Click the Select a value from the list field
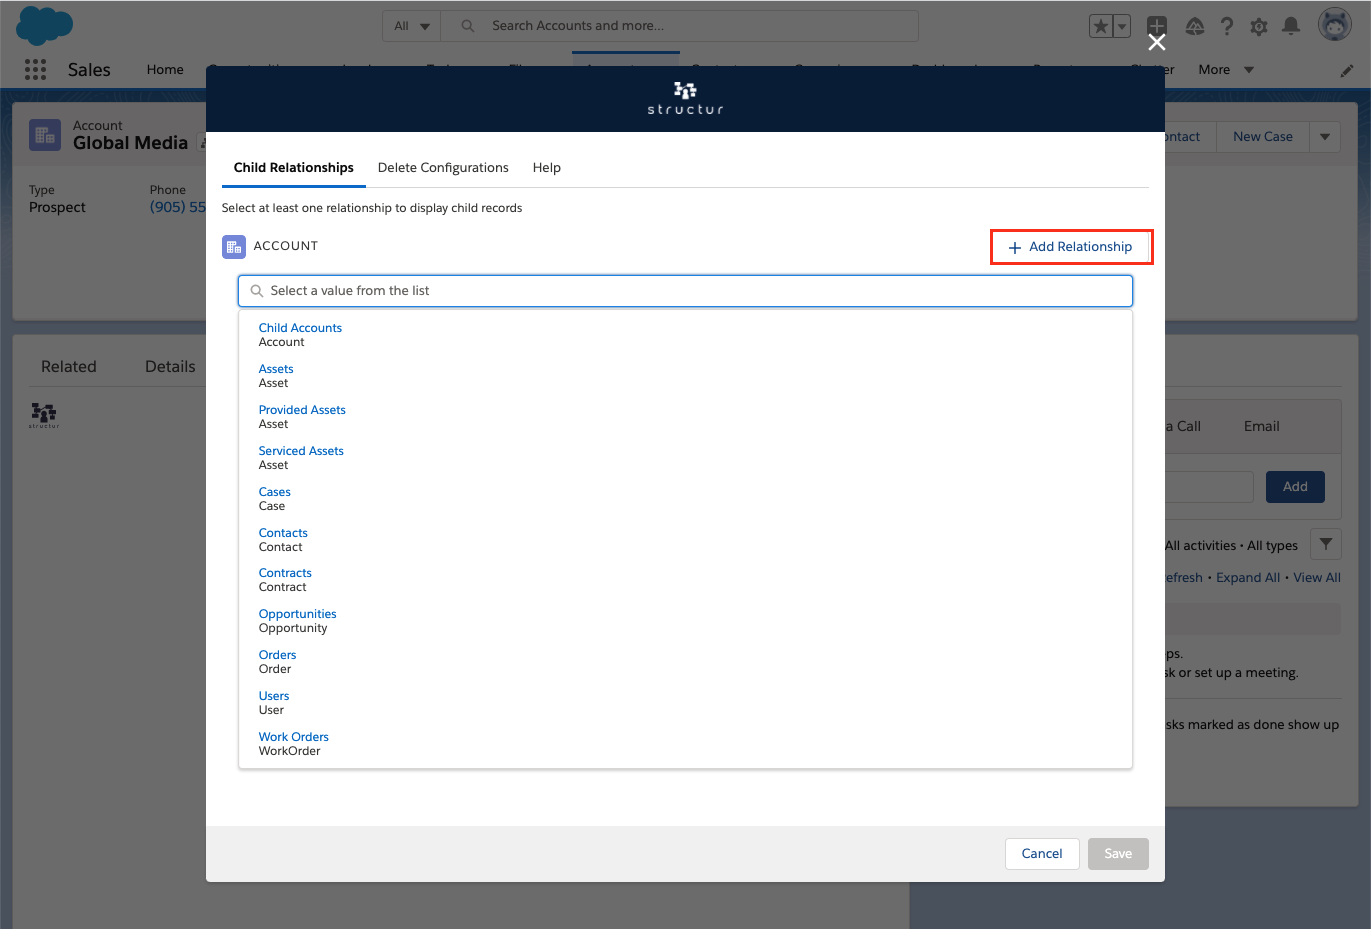Image resolution: width=1371 pixels, height=929 pixels. tap(685, 291)
